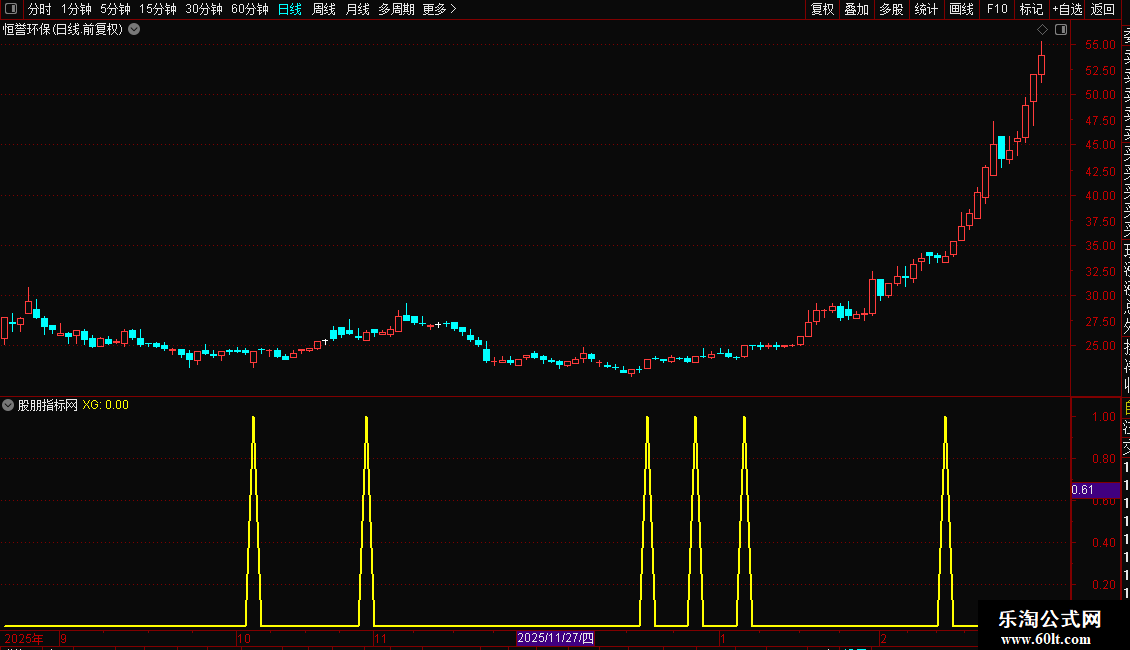Click the 1.00 indicator axis label
The width and height of the screenshot is (1130, 650).
click(1103, 417)
